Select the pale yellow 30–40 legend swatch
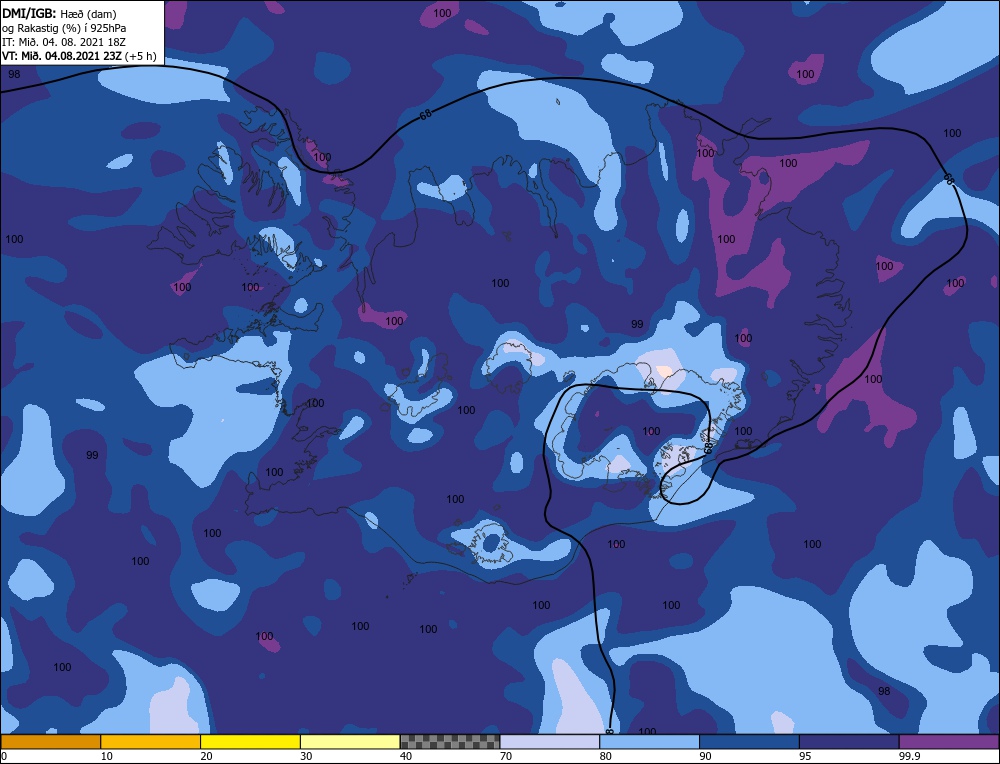1000x764 pixels. pos(350,742)
